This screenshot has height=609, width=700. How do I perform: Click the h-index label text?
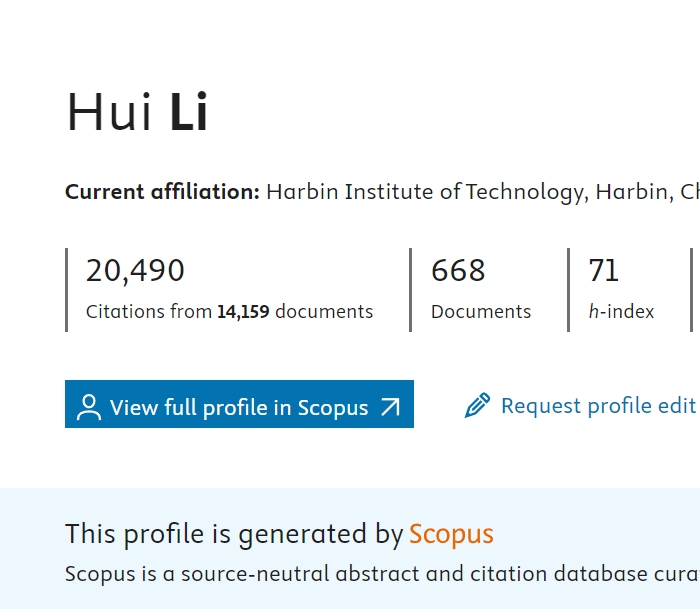(x=621, y=312)
